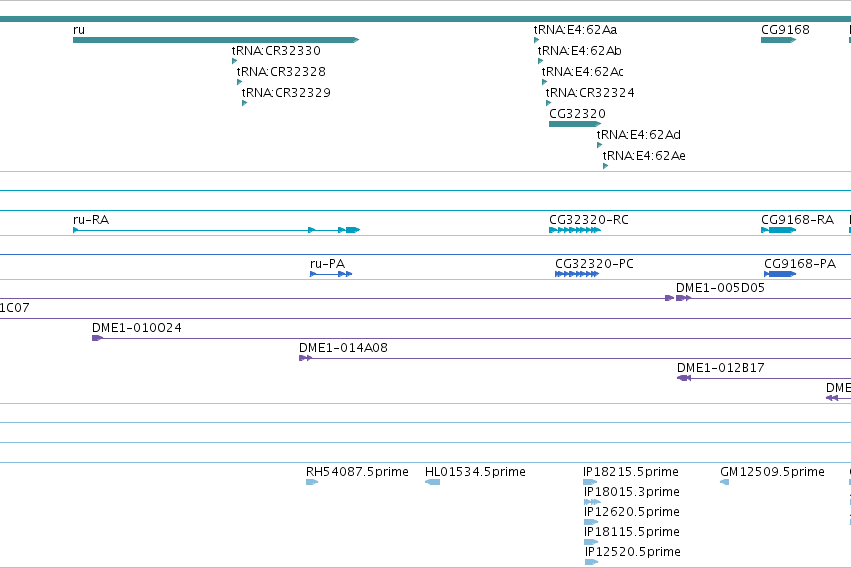Image resolution: width=851 pixels, height=568 pixels.
Task: Click the tRNA:CR32328 arrow glyph
Action: click(239, 82)
